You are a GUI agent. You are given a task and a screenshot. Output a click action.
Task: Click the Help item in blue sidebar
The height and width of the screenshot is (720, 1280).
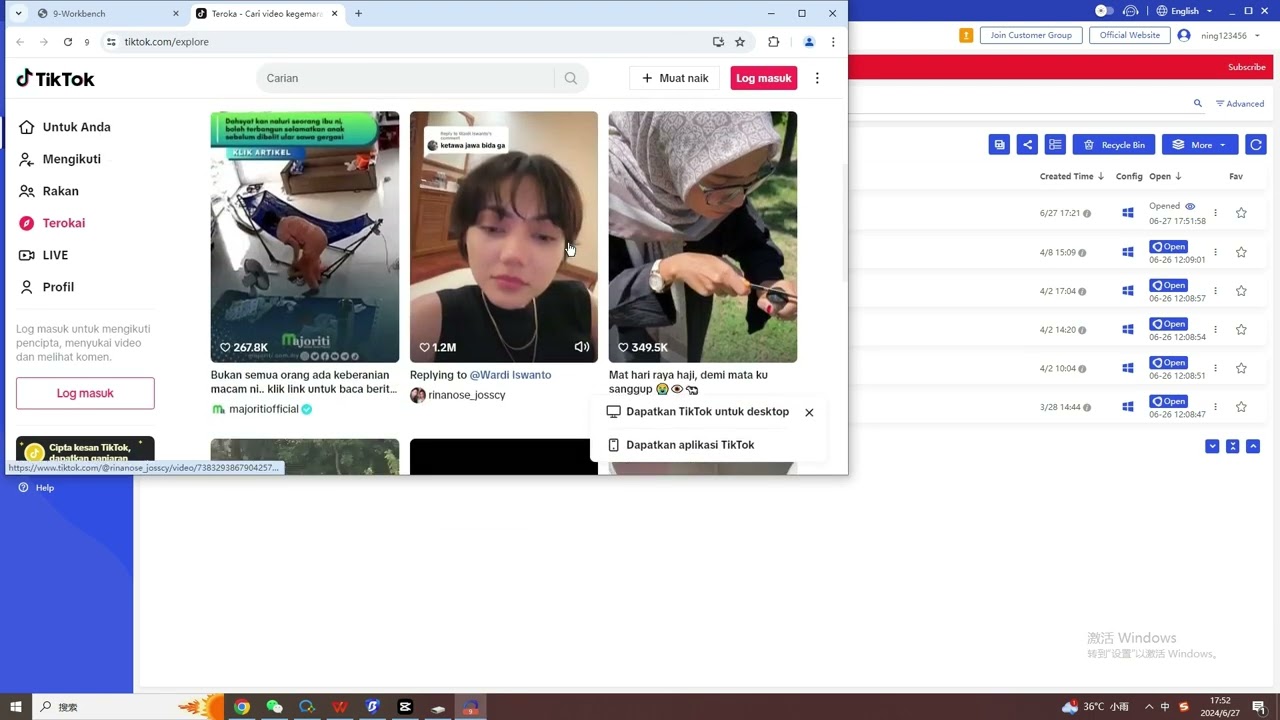point(36,488)
